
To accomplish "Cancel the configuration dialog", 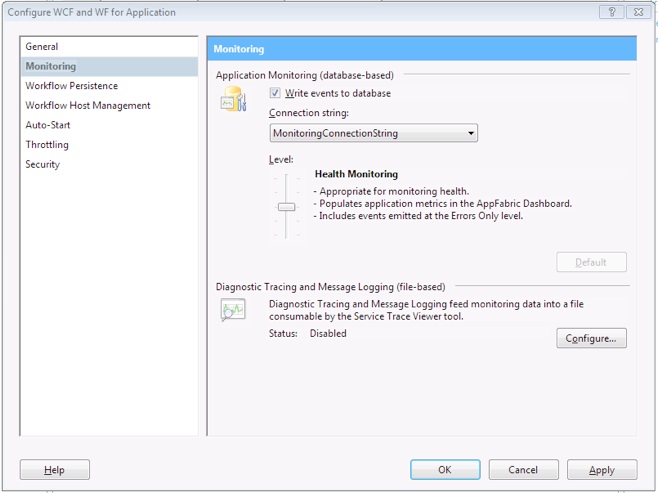I will click(523, 469).
